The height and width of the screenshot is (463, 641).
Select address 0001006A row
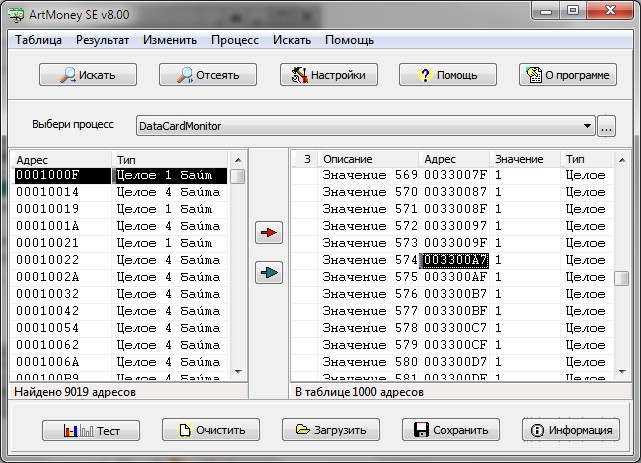pyautogui.click(x=121, y=362)
